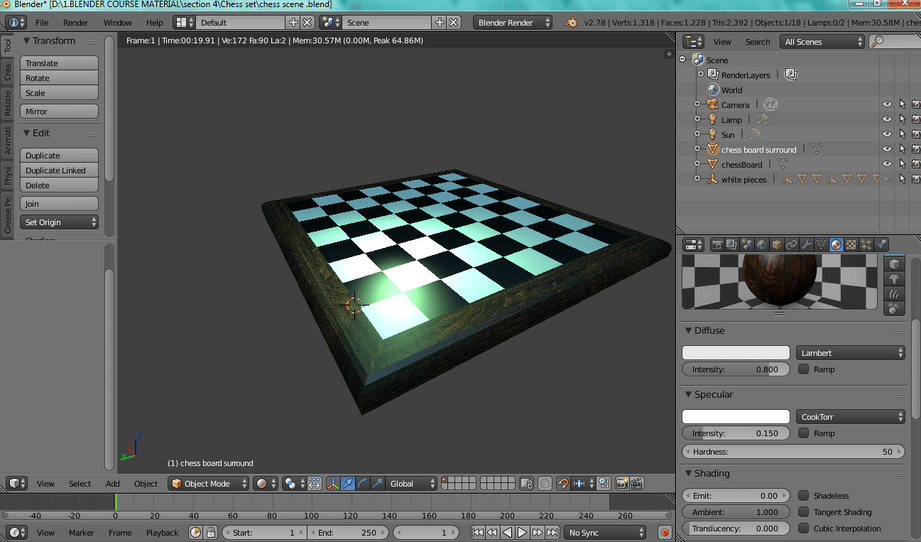Viewport: 921px width, 542px height.
Task: Click the Translate button
Action: click(60, 63)
